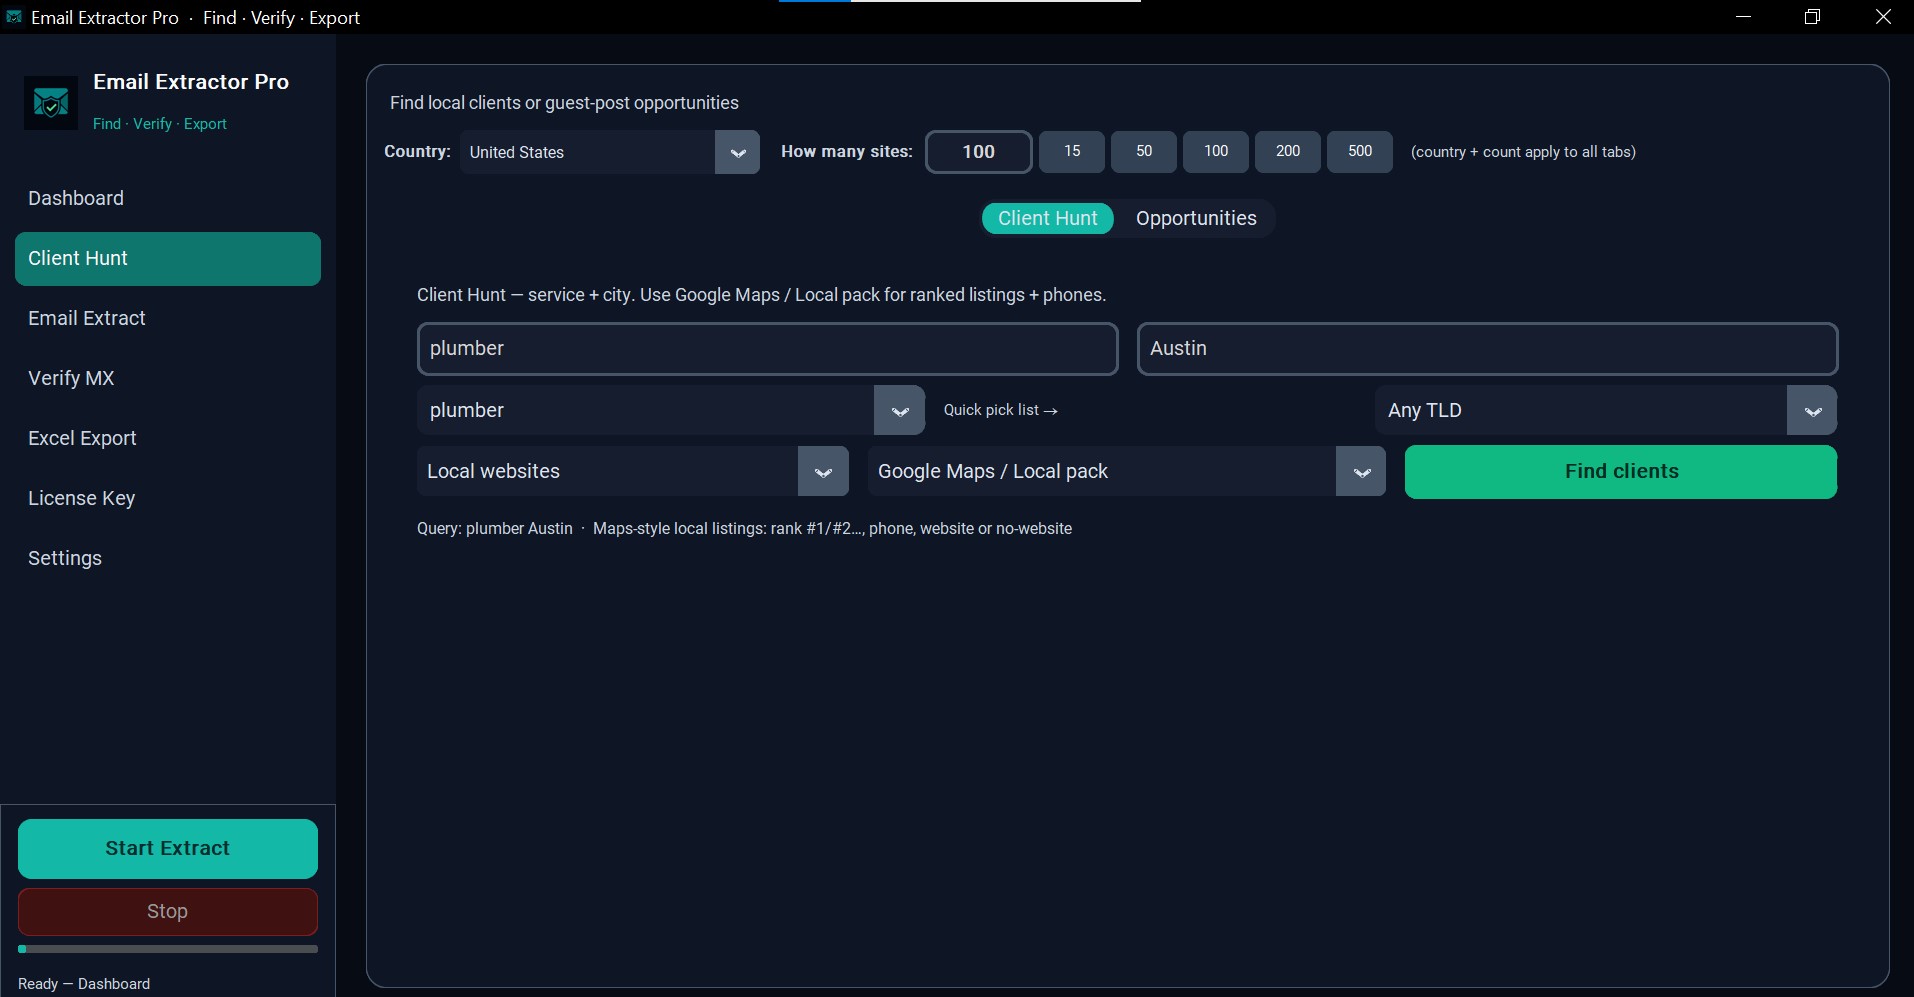Go to Email Extract section
1914x997 pixels.
point(168,318)
